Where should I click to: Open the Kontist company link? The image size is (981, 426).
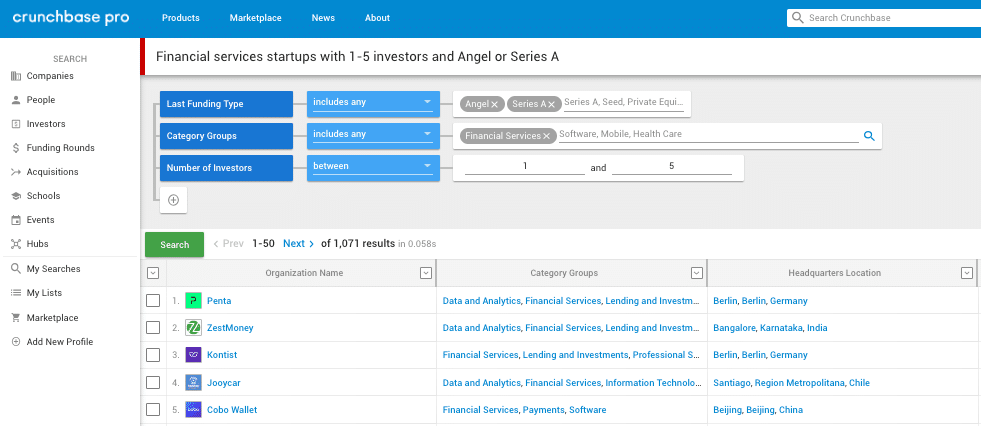222,355
